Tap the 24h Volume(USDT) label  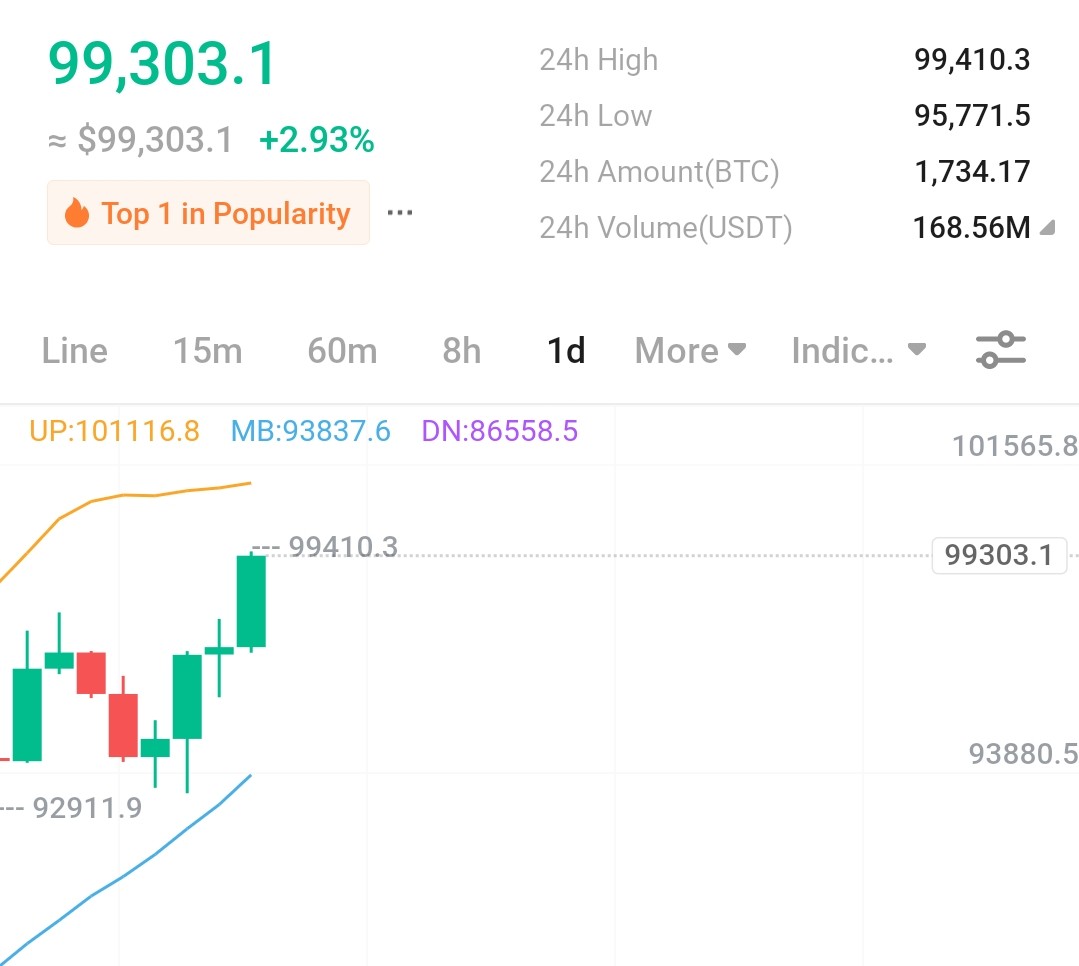tap(665, 228)
